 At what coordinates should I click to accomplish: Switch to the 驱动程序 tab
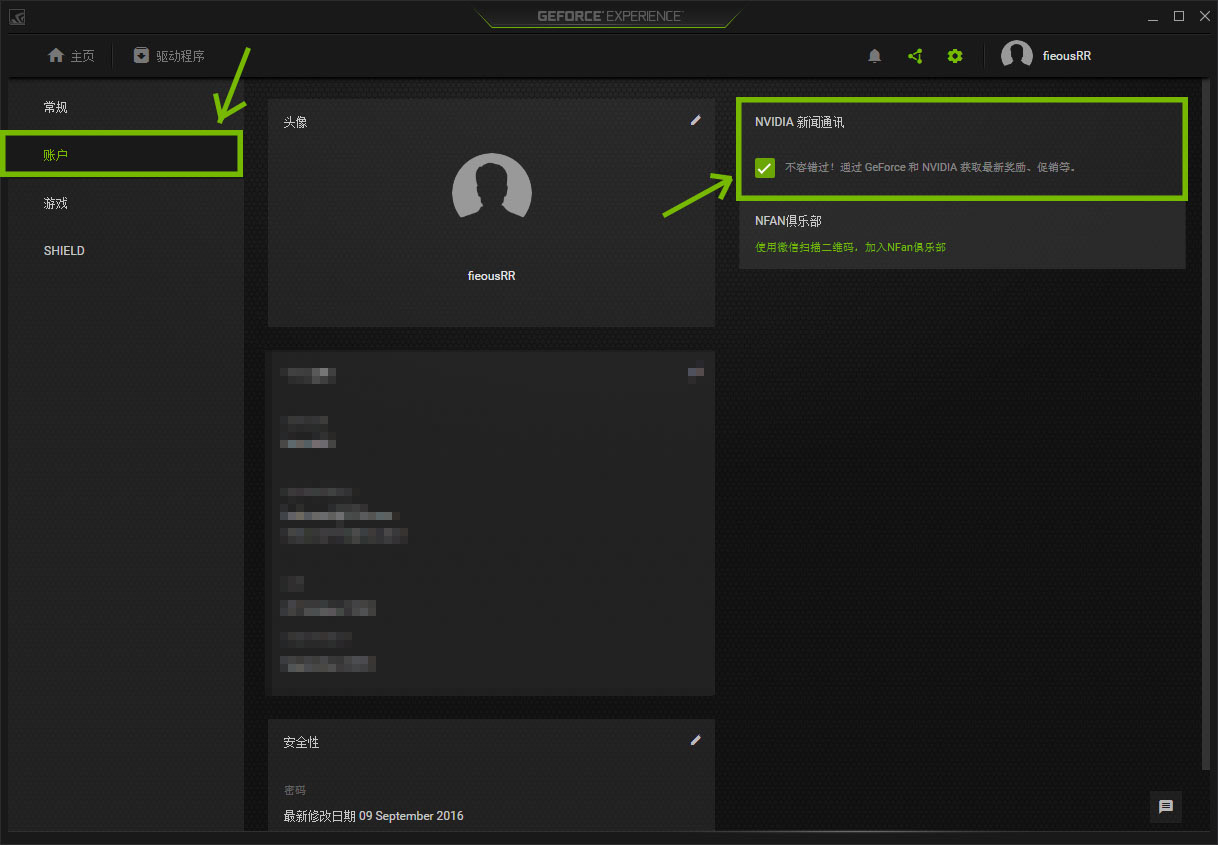[169, 56]
